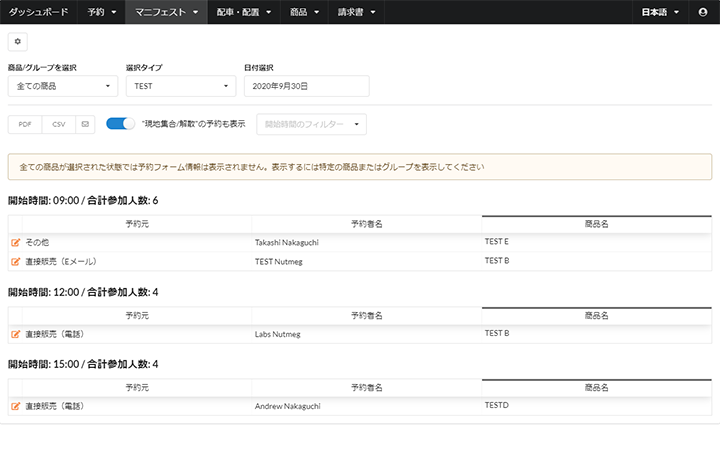The height and width of the screenshot is (450, 720).
Task: Go to ダッシュボード
Action: 39,12
